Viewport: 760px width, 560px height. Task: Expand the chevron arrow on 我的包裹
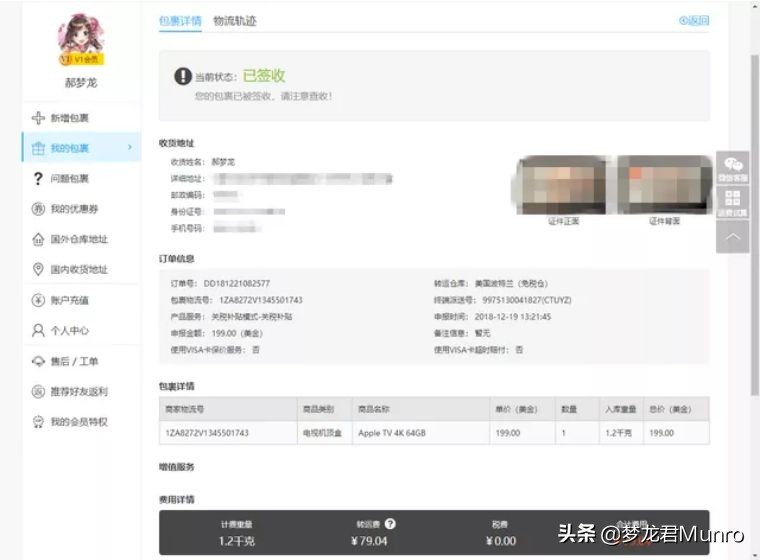[x=129, y=147]
